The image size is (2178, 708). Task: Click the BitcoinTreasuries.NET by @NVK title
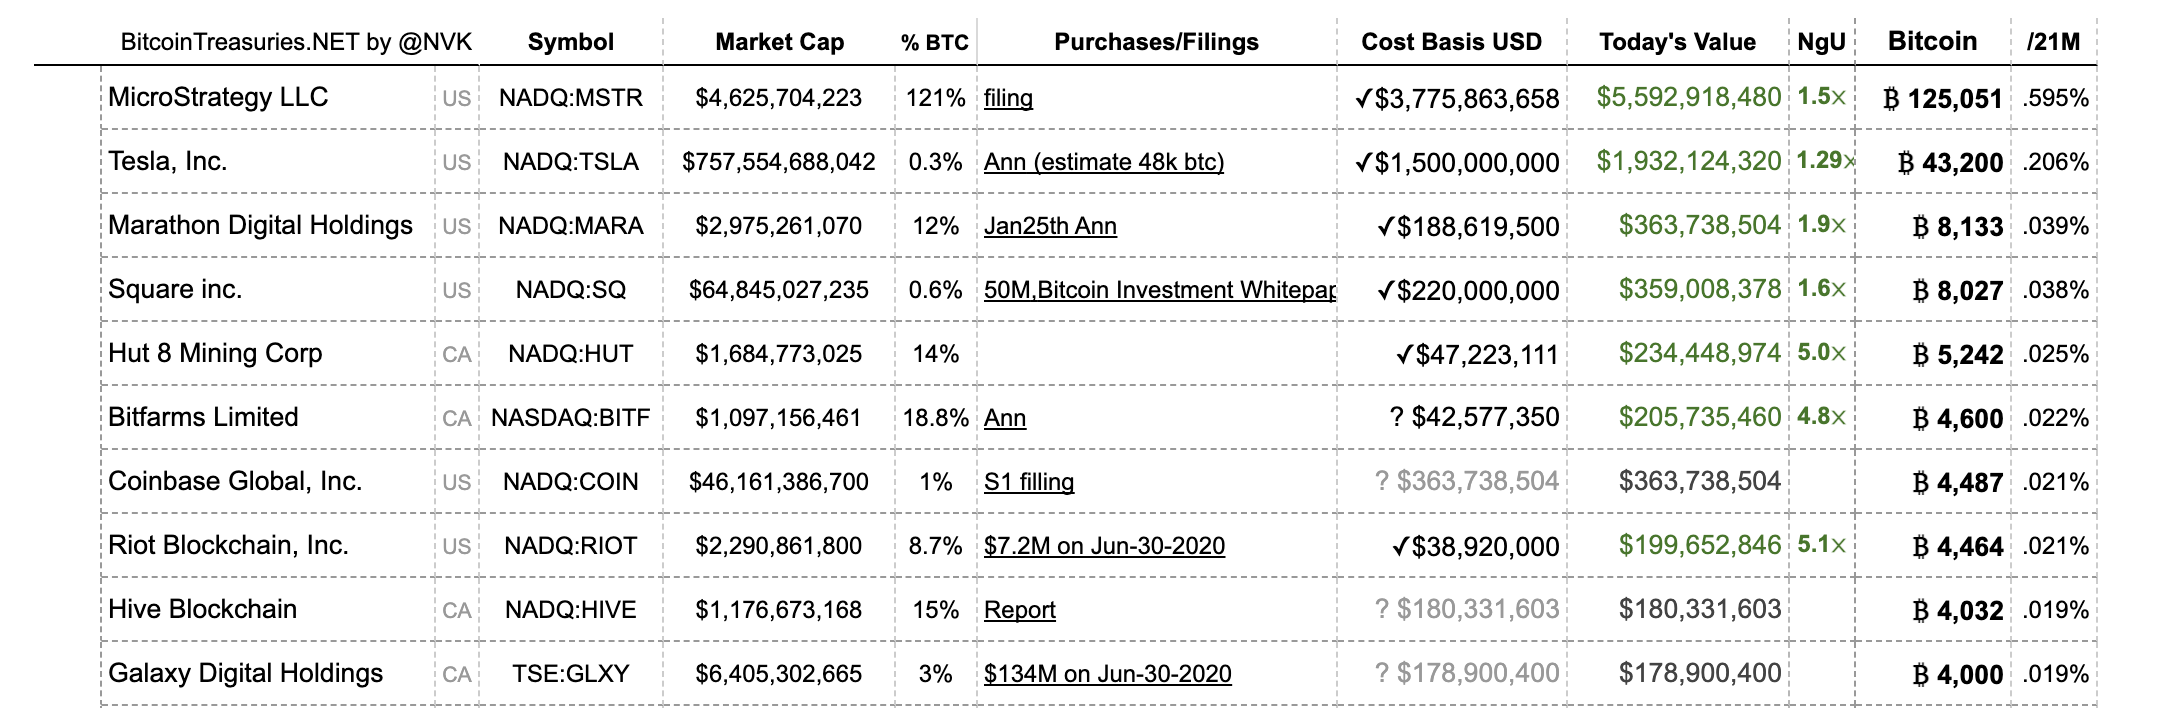[x=296, y=42]
